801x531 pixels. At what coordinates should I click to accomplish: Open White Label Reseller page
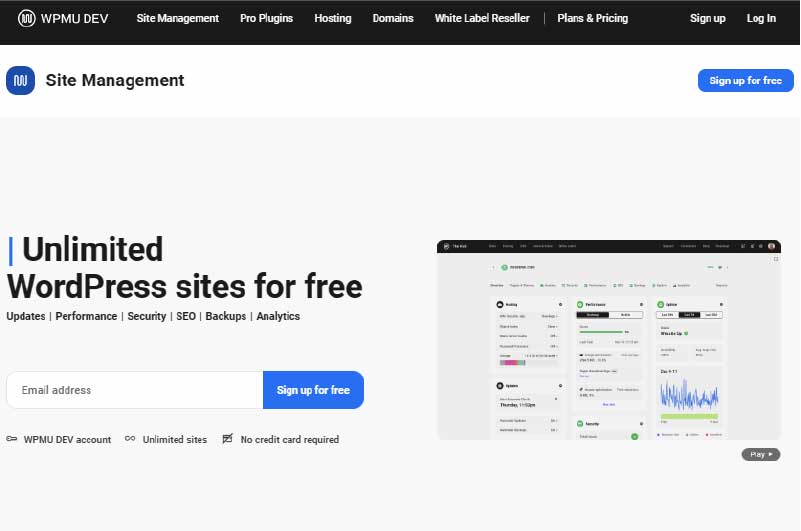click(x=482, y=18)
